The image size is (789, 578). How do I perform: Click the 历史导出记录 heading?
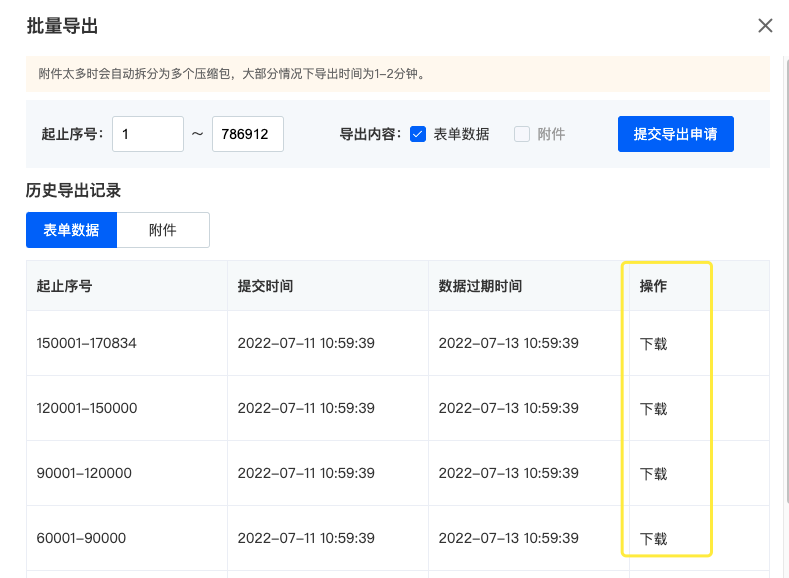coord(73,191)
